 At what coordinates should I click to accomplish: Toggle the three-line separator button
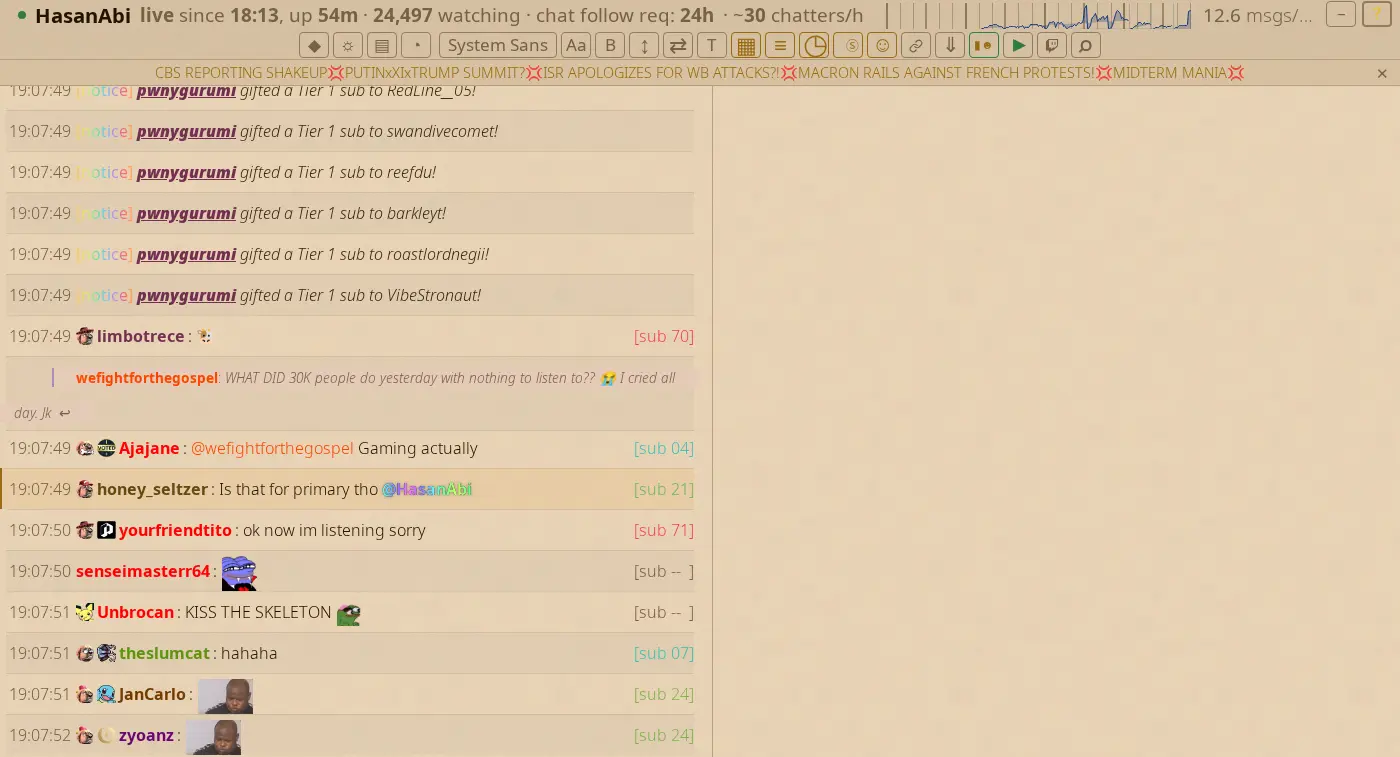coord(780,45)
